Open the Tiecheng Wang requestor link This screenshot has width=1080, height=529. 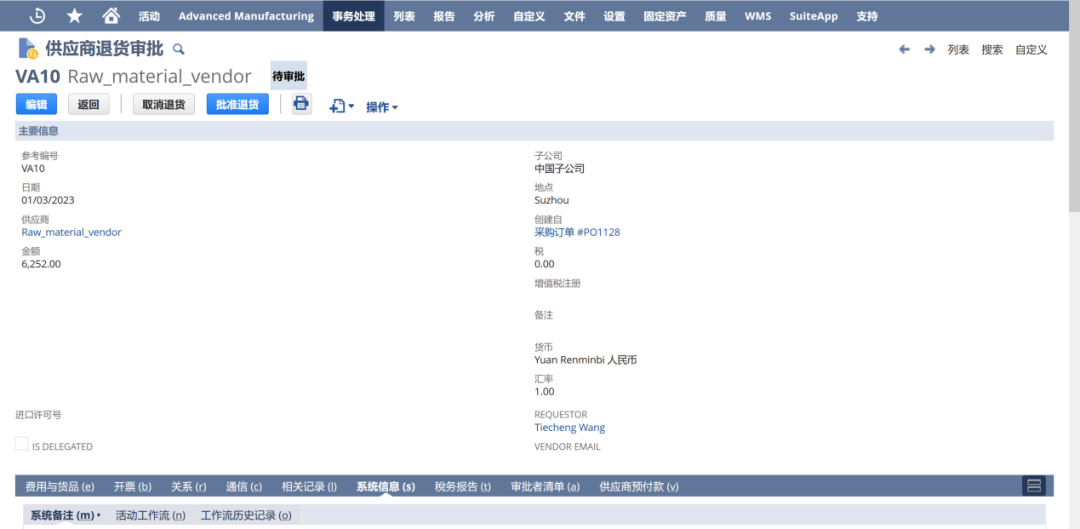click(570, 427)
